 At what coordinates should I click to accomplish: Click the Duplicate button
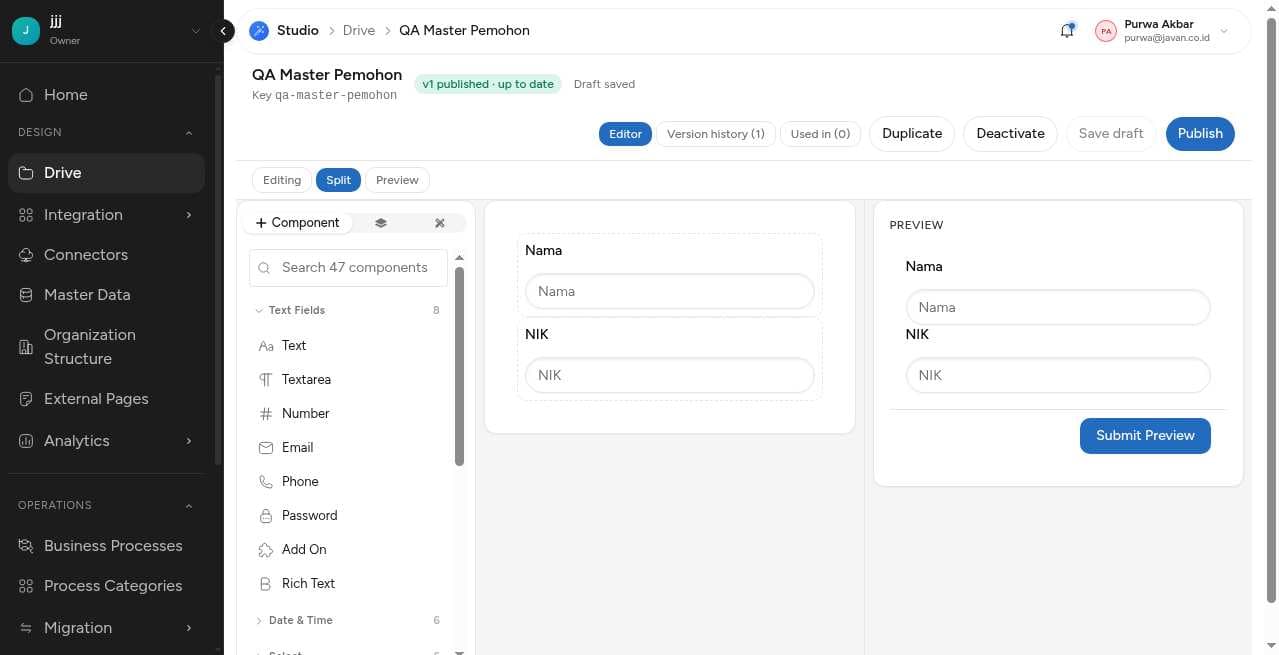[912, 134]
